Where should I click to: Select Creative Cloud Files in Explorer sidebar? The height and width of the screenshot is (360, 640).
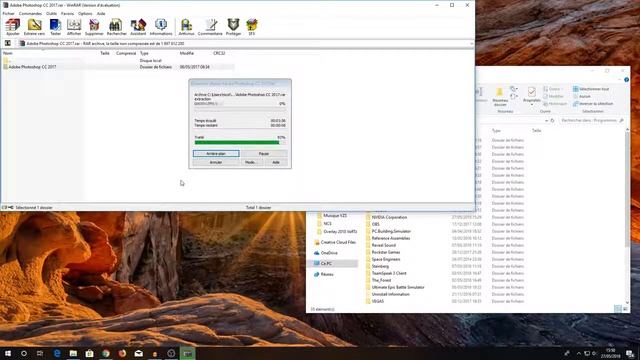click(336, 242)
